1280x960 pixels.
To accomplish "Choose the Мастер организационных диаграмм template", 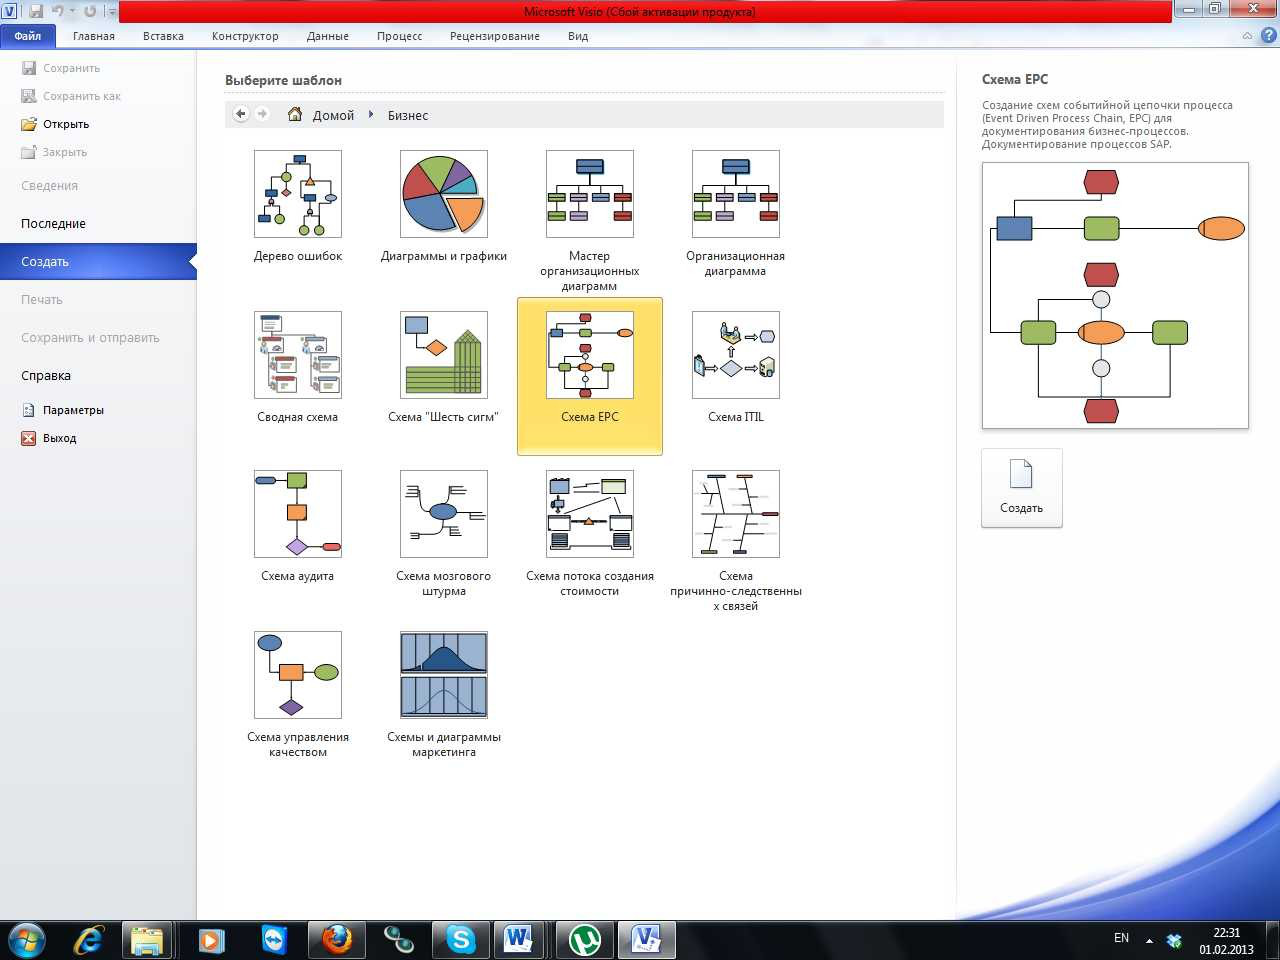I will coord(590,194).
